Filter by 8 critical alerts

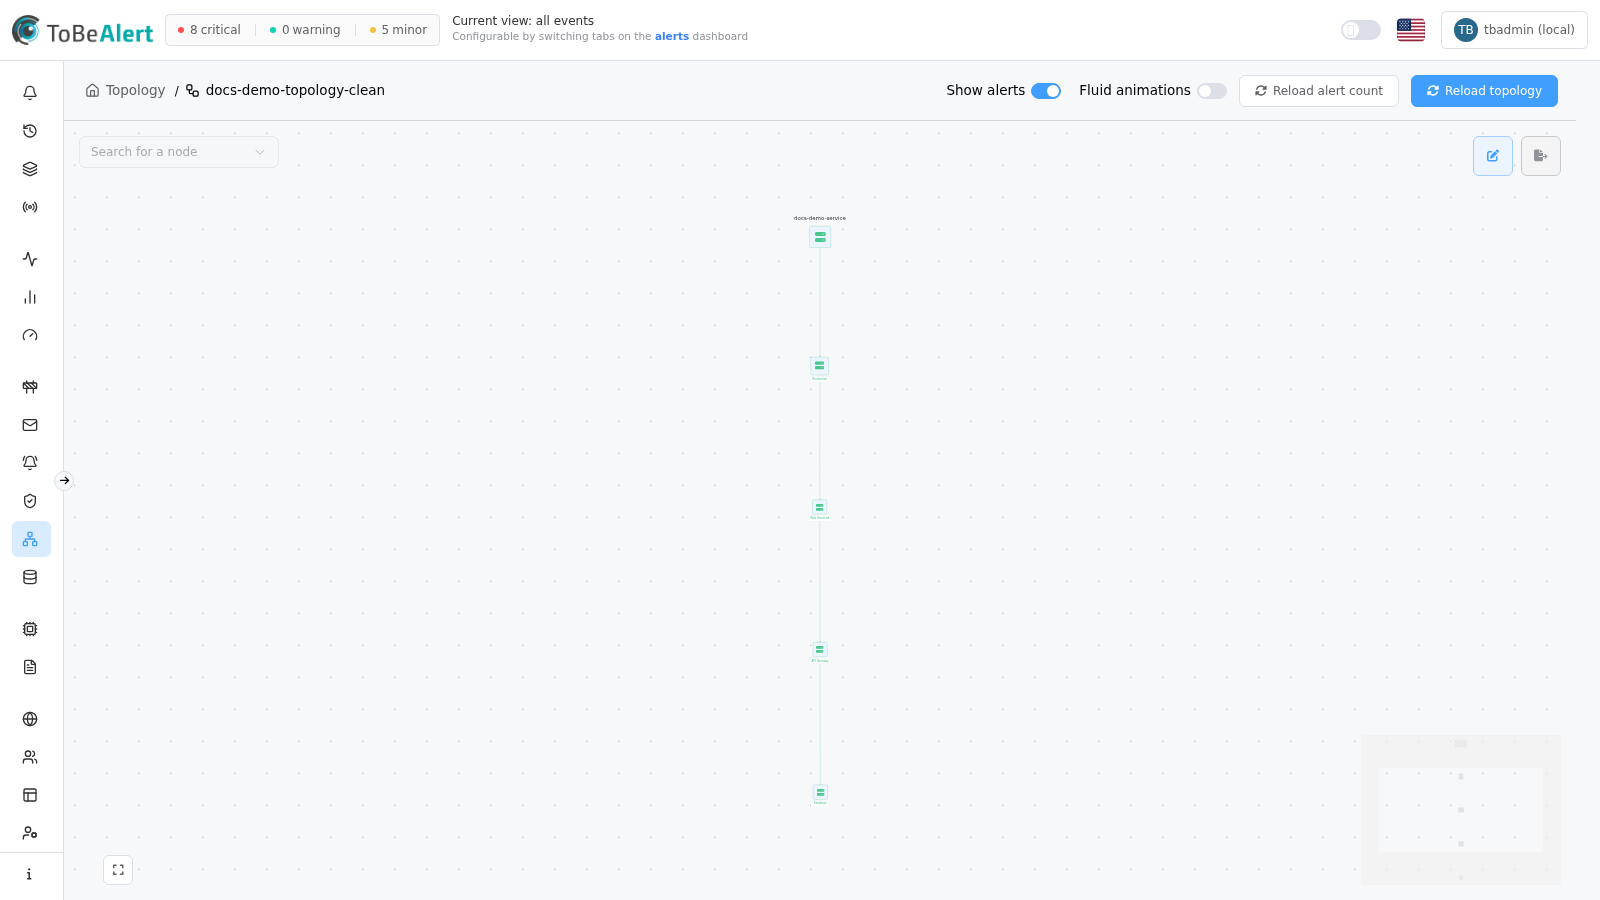[x=209, y=30]
